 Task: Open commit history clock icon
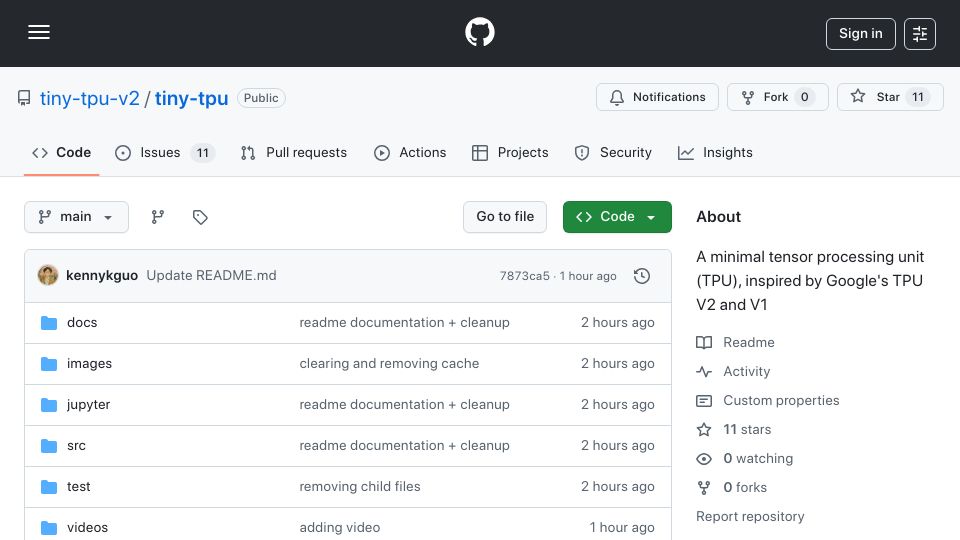pyautogui.click(x=642, y=276)
